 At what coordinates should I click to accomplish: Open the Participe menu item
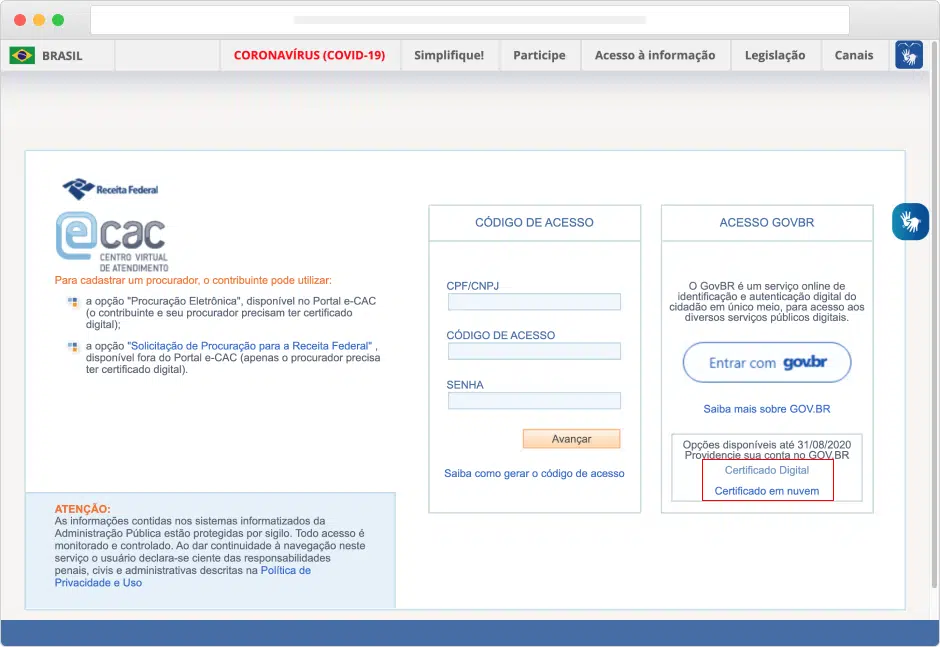pos(539,55)
